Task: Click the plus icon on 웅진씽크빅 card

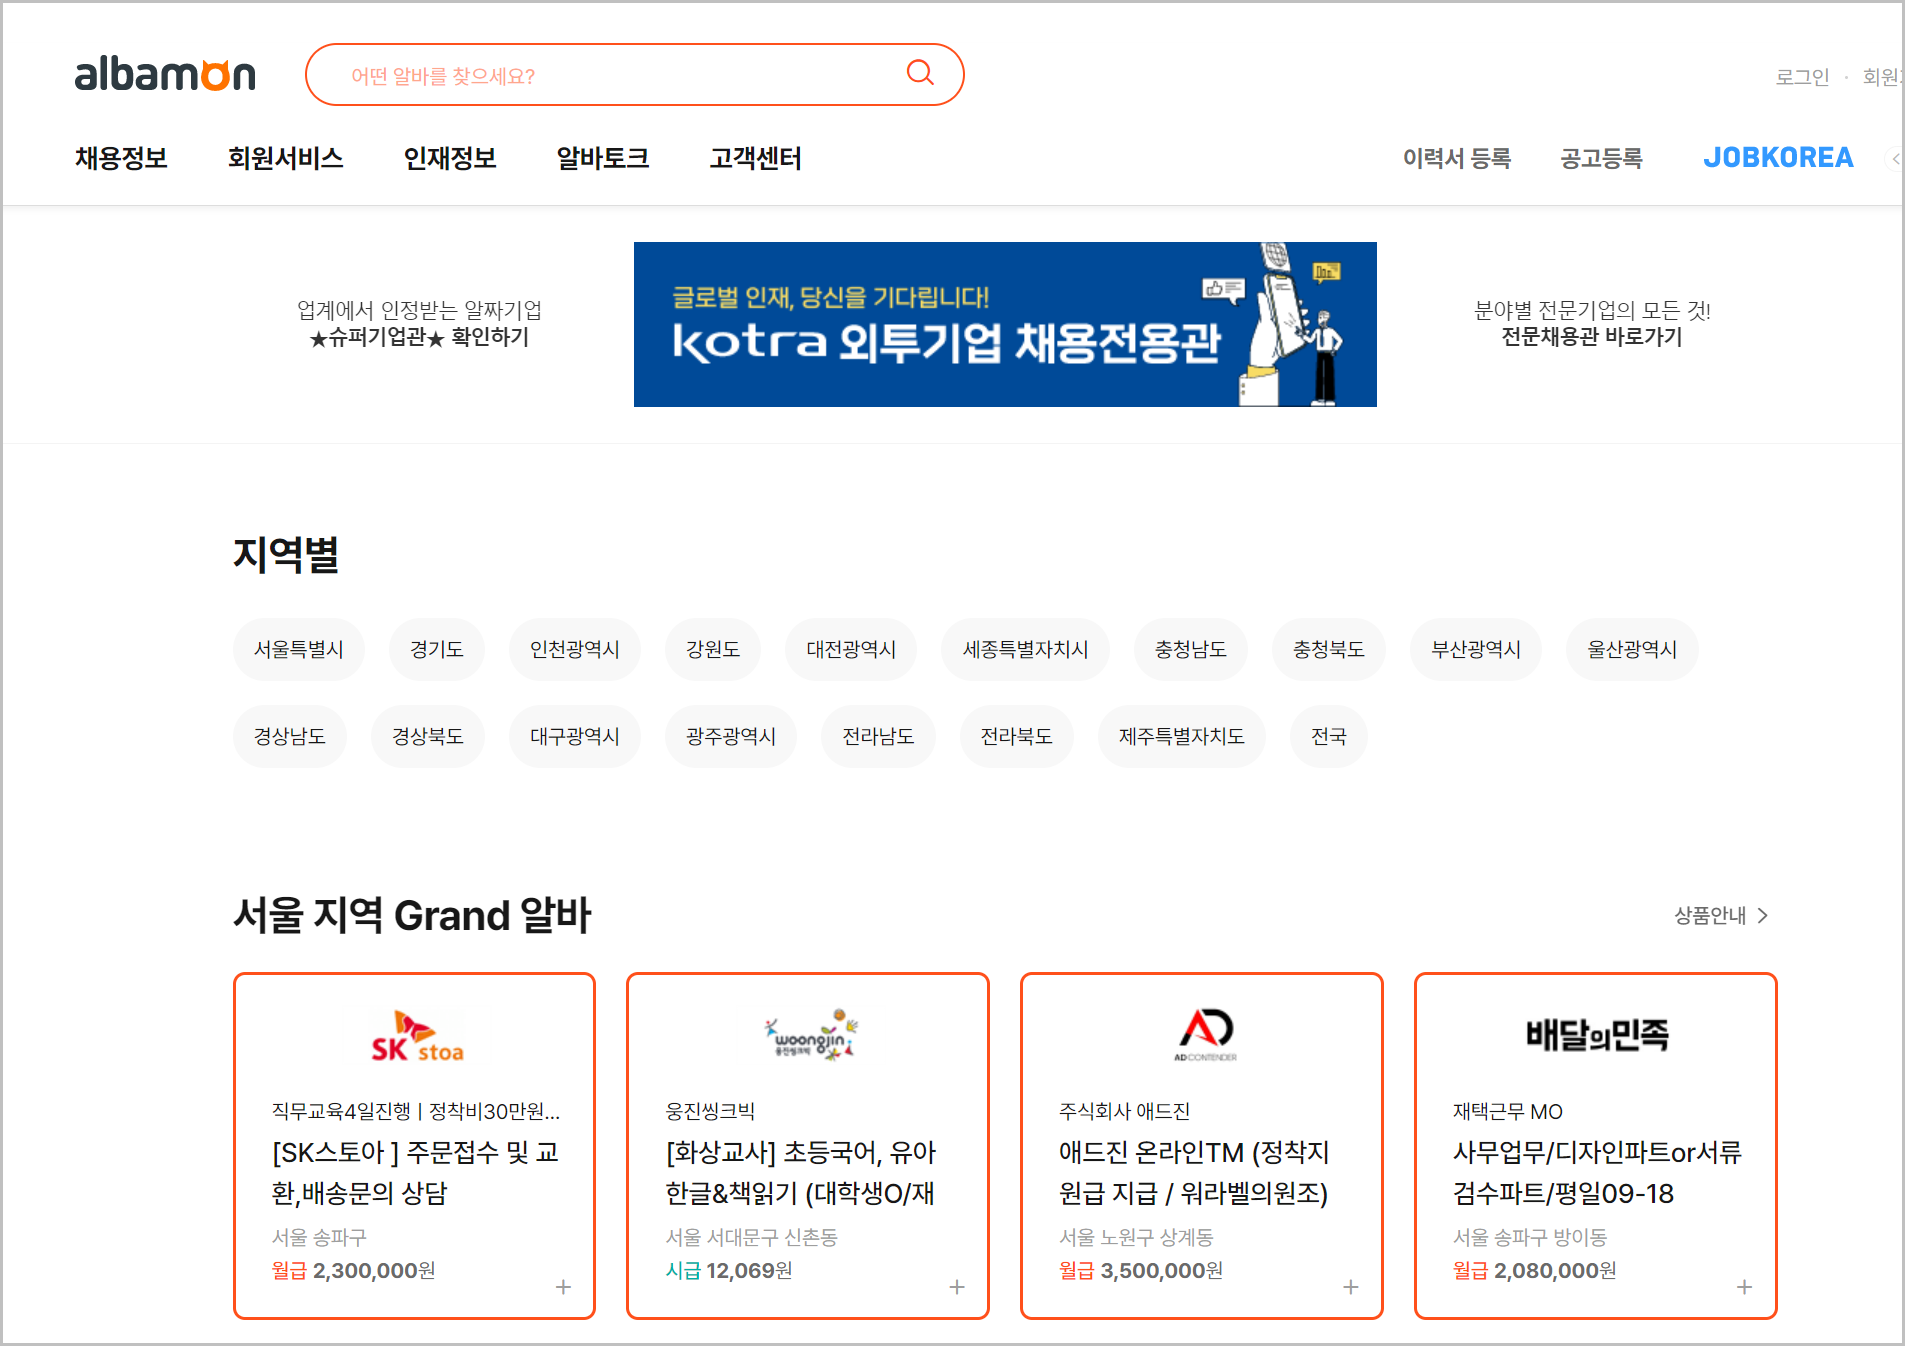Action: pyautogui.click(x=957, y=1287)
